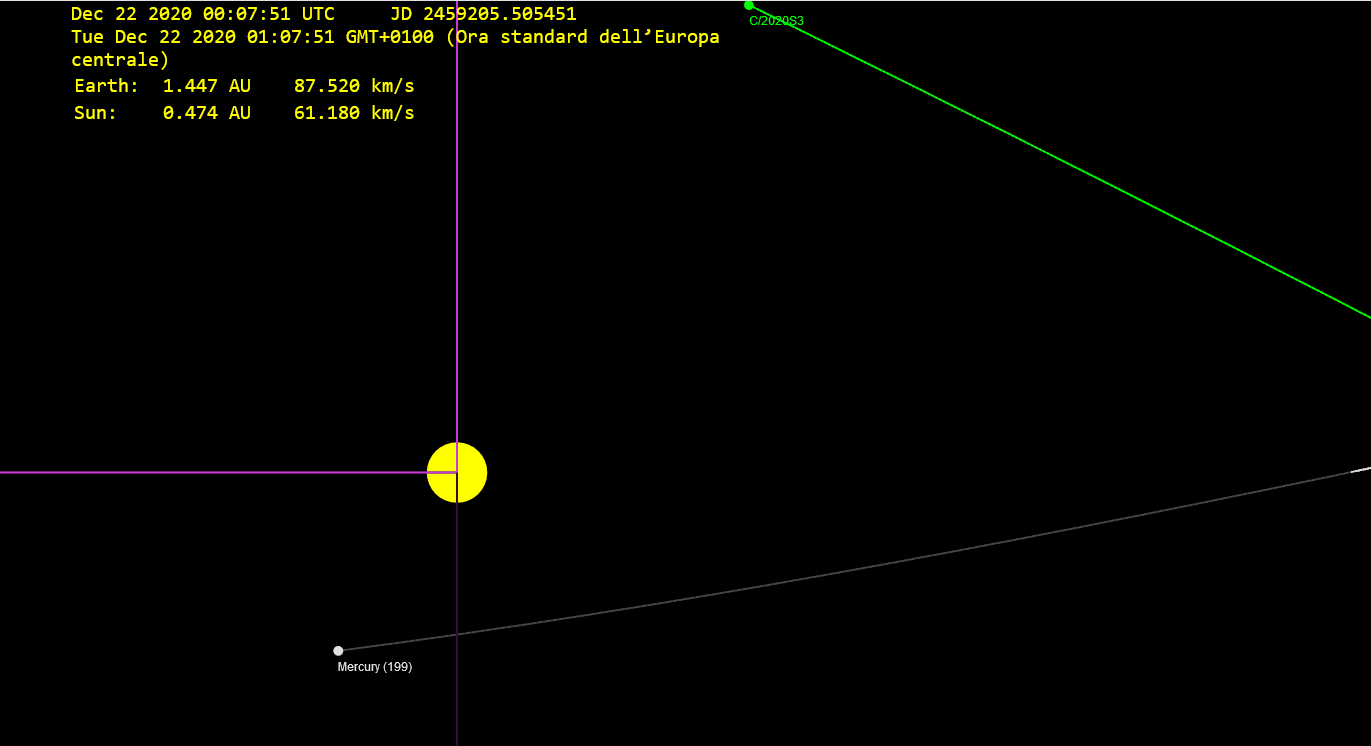Click the 'Sun:' readout label
Screen dimensions: 1371x746
[x=96, y=113]
